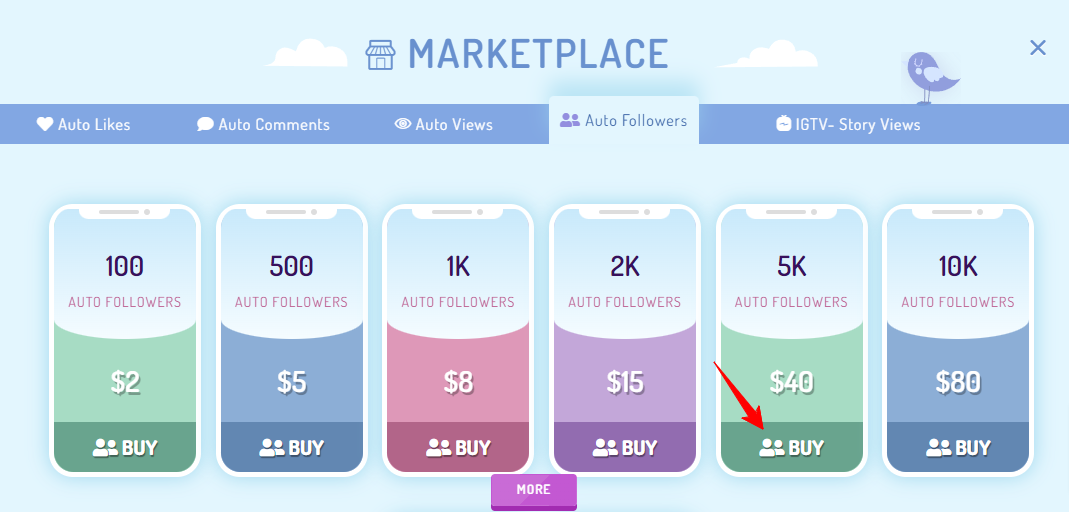Buy the 2K followers $15 package

[624, 447]
